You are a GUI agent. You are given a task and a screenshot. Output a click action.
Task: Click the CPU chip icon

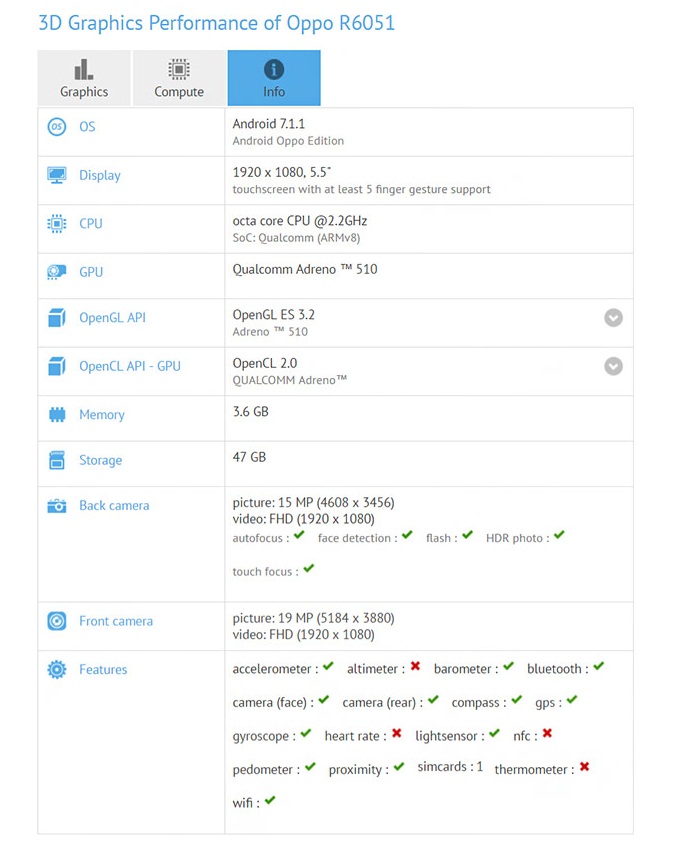[x=57, y=224]
